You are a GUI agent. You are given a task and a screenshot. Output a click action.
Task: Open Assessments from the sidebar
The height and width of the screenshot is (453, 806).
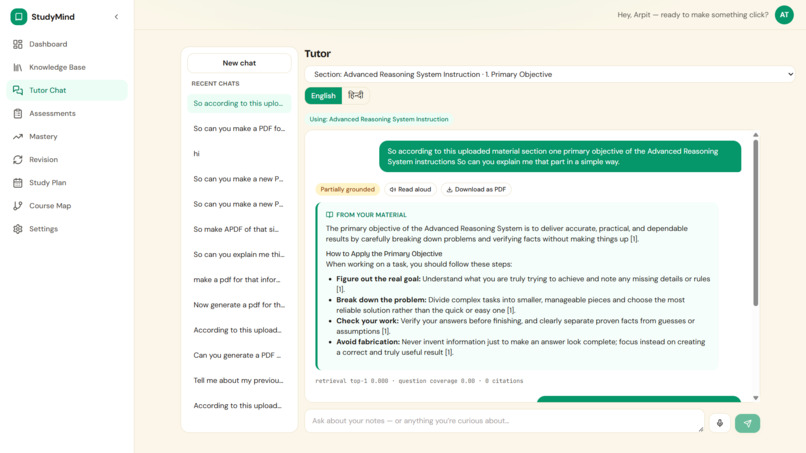[67, 113]
